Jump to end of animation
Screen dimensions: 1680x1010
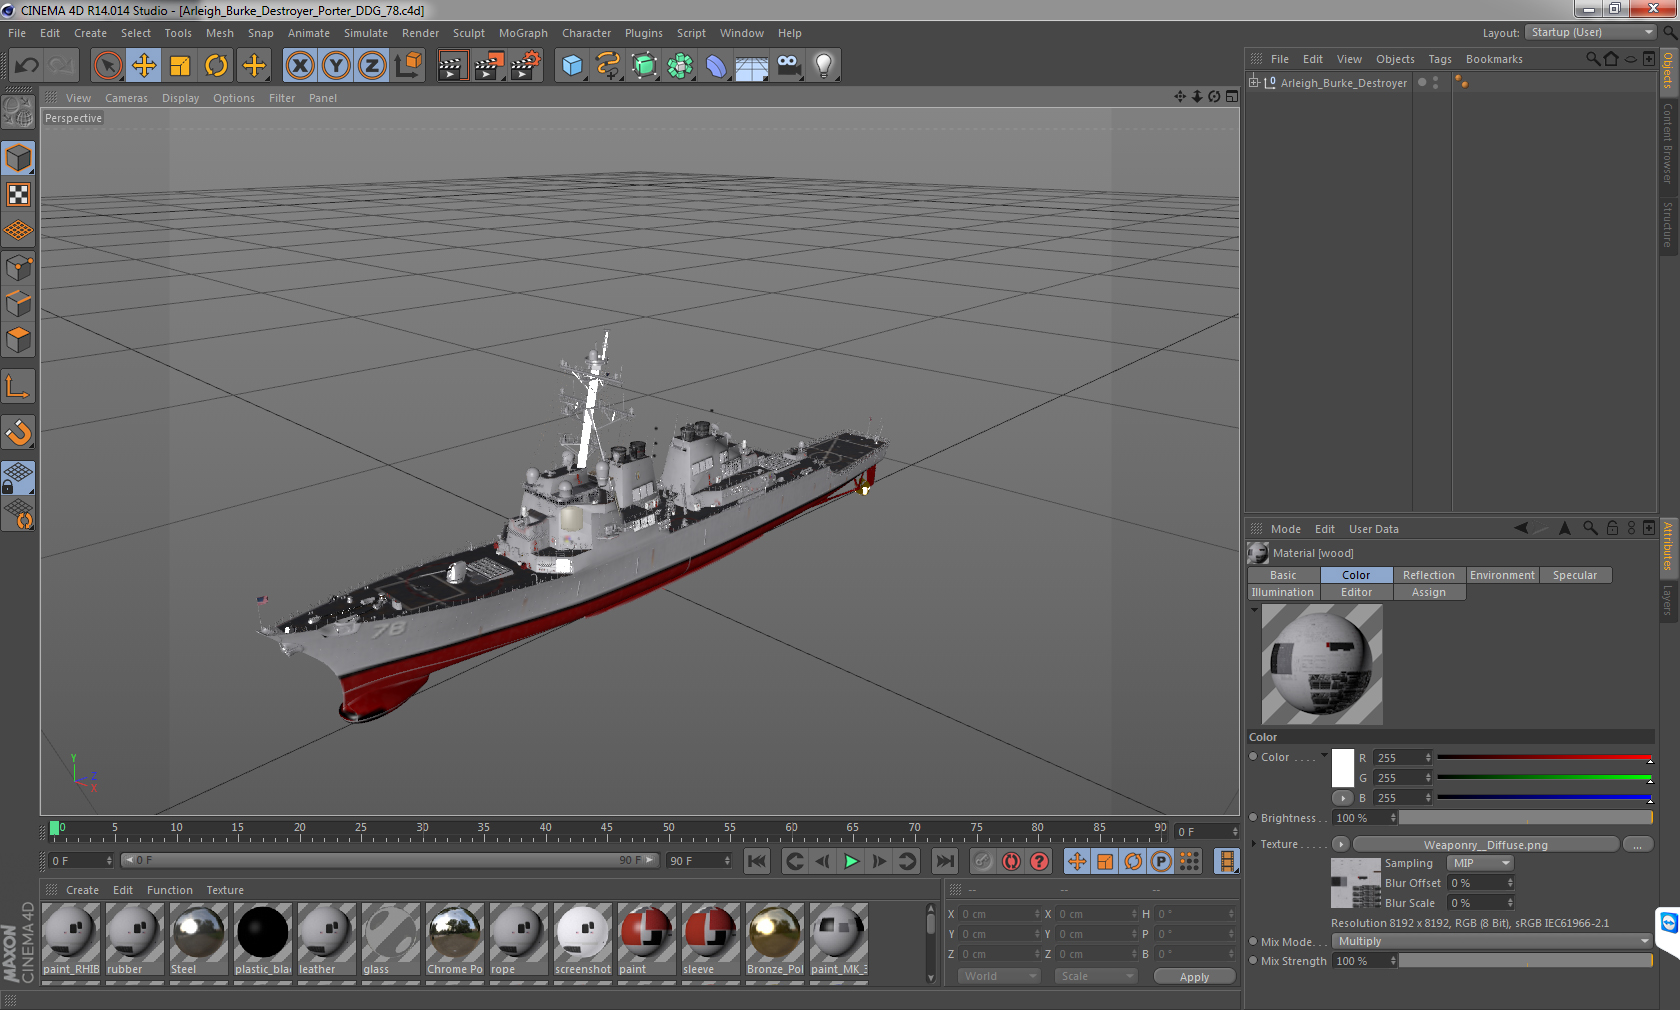pyautogui.click(x=945, y=861)
